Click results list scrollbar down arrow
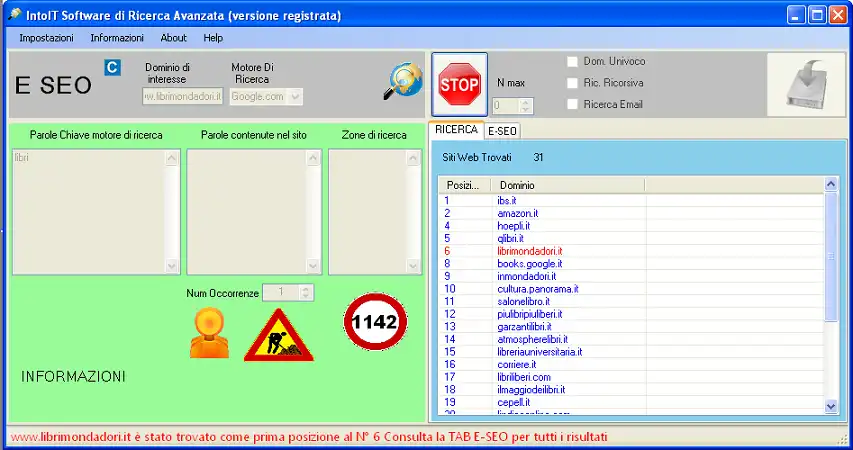Viewport: 853px width, 450px height. click(831, 406)
